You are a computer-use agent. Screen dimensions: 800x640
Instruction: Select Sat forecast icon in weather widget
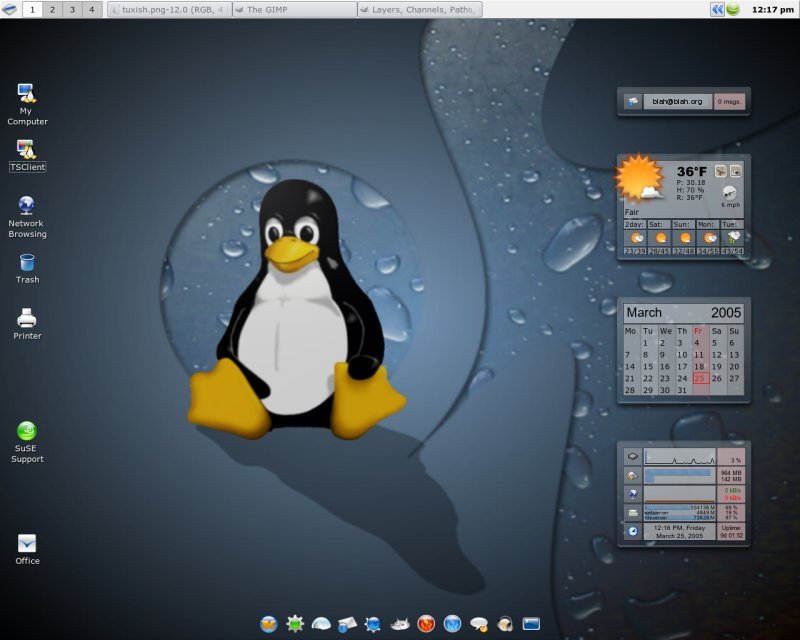pyautogui.click(x=660, y=238)
